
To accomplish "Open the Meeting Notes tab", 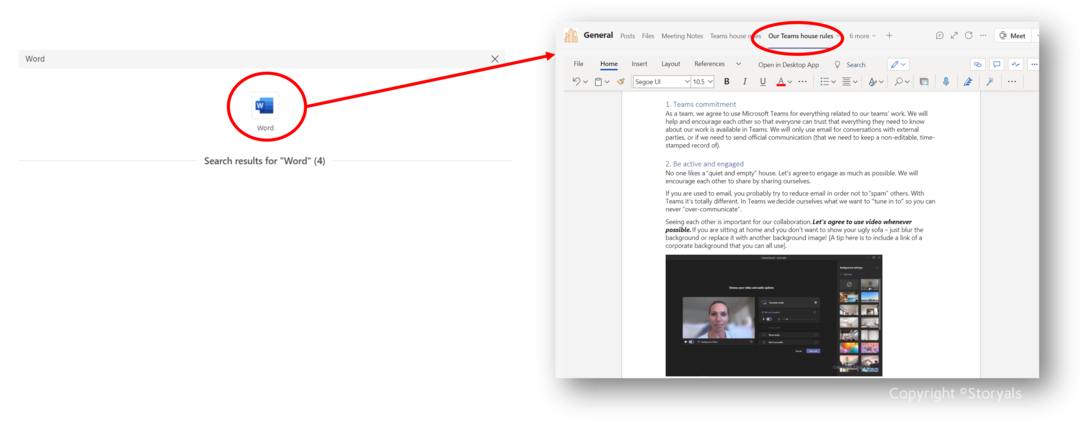I will (682, 36).
